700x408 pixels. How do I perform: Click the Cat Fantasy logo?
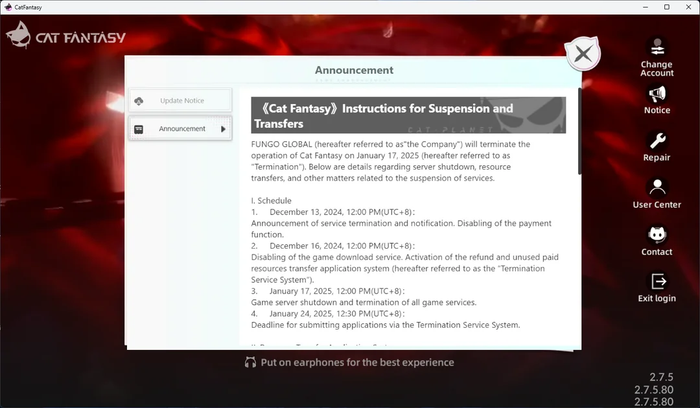click(66, 35)
